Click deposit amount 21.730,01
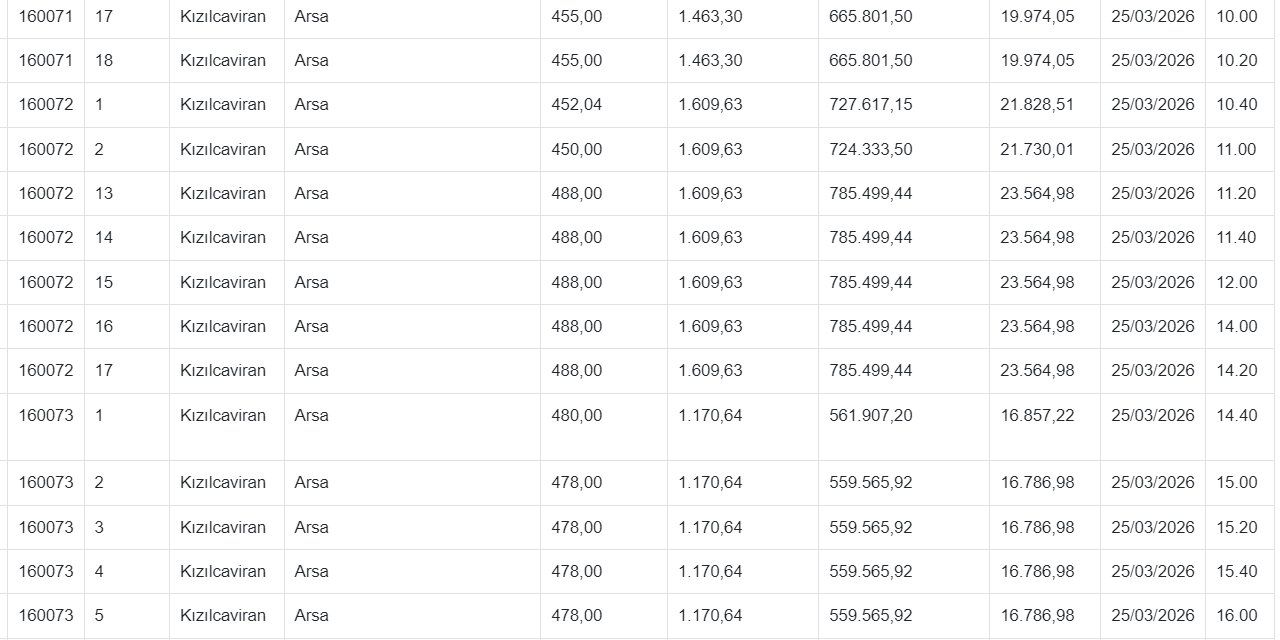The height and width of the screenshot is (640, 1280). point(1037,149)
